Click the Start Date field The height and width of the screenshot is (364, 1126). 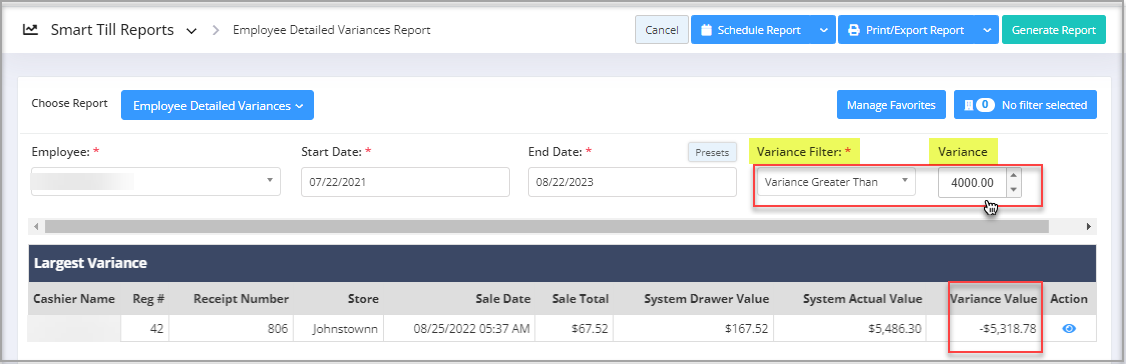(405, 182)
